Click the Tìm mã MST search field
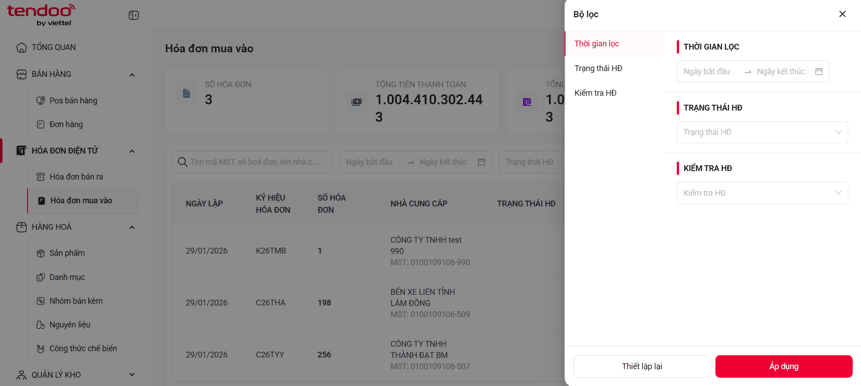The width and height of the screenshot is (861, 386). (253, 163)
